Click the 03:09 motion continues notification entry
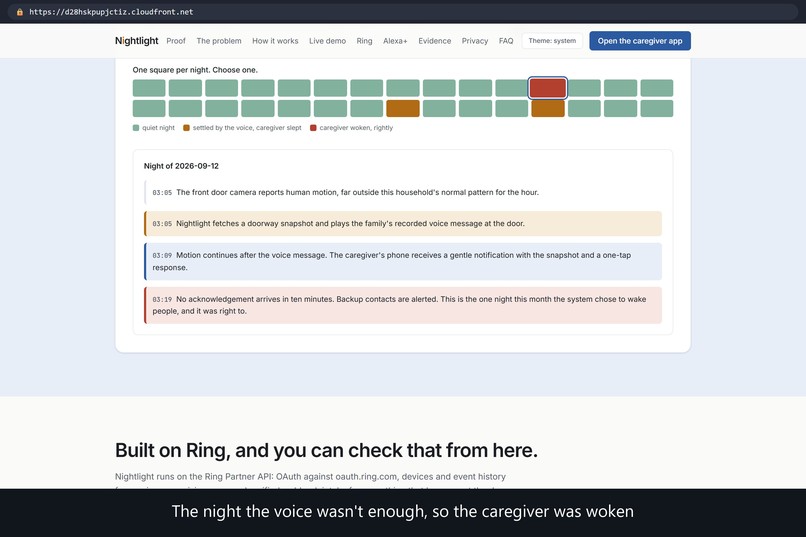 click(x=403, y=261)
